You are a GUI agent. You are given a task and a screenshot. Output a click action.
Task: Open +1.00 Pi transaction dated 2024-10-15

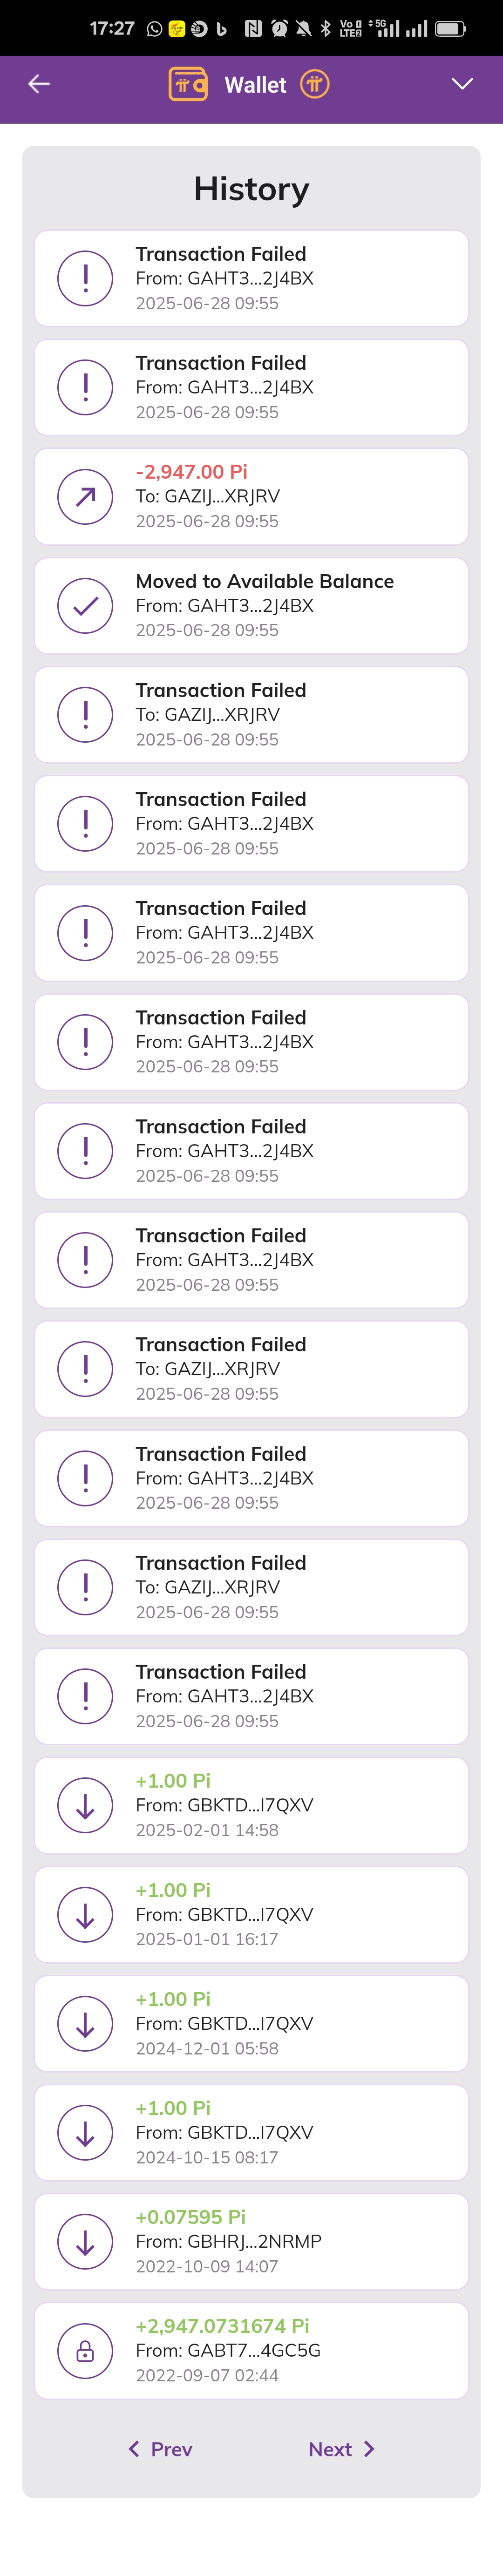(x=251, y=2132)
